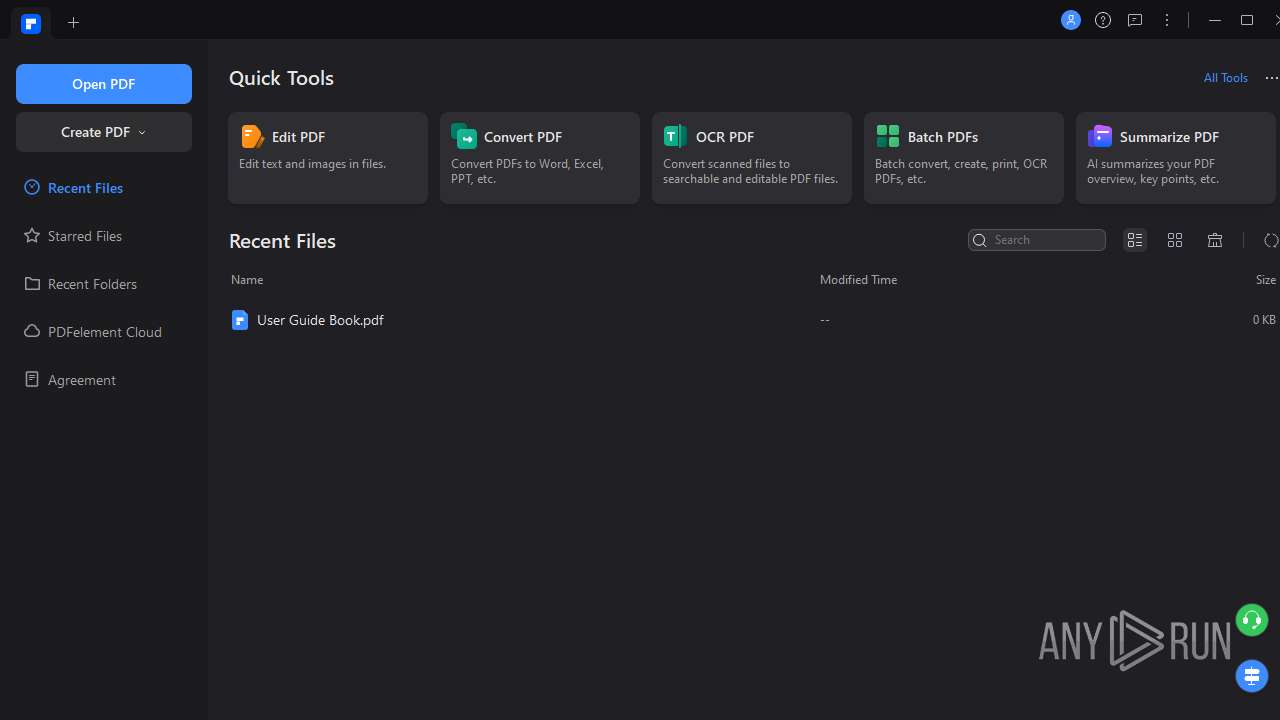Click the green Convert PDF icon
1280x720 pixels.
[464, 136]
